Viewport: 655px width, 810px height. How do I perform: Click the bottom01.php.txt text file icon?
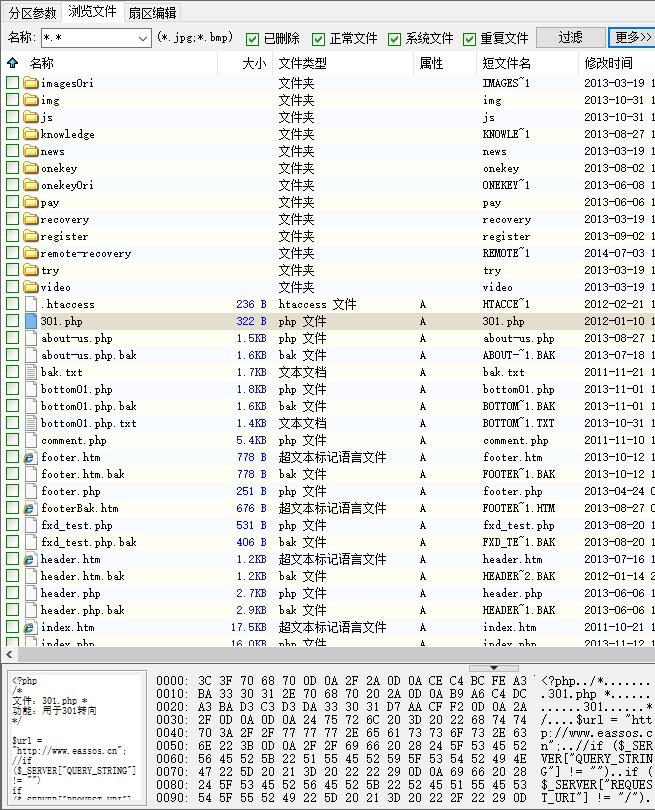coord(31,423)
